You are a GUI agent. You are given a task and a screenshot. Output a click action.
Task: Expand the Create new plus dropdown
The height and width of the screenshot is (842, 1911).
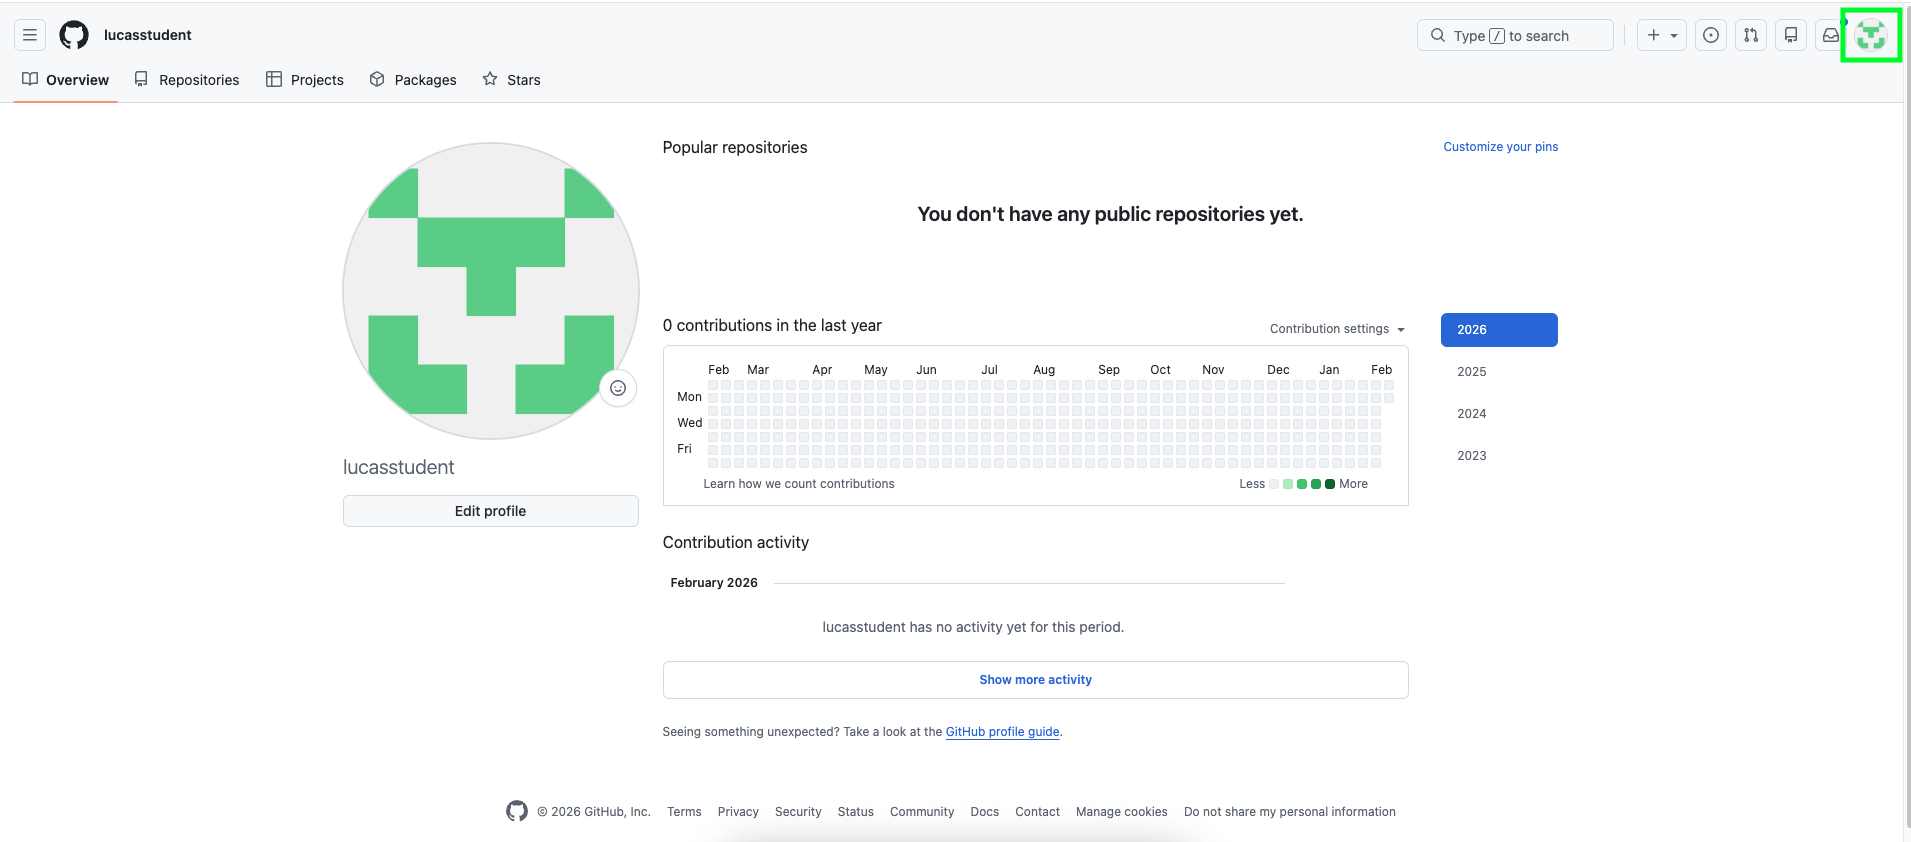point(1661,35)
